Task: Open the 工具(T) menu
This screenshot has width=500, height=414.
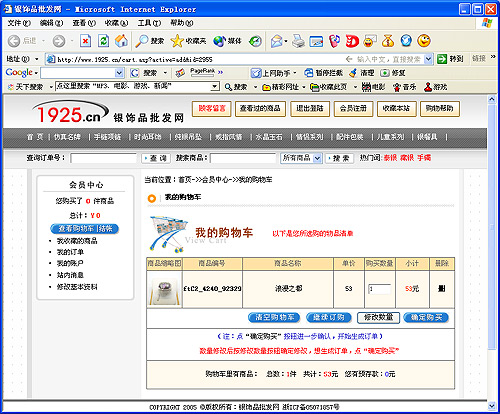Action: [149, 23]
